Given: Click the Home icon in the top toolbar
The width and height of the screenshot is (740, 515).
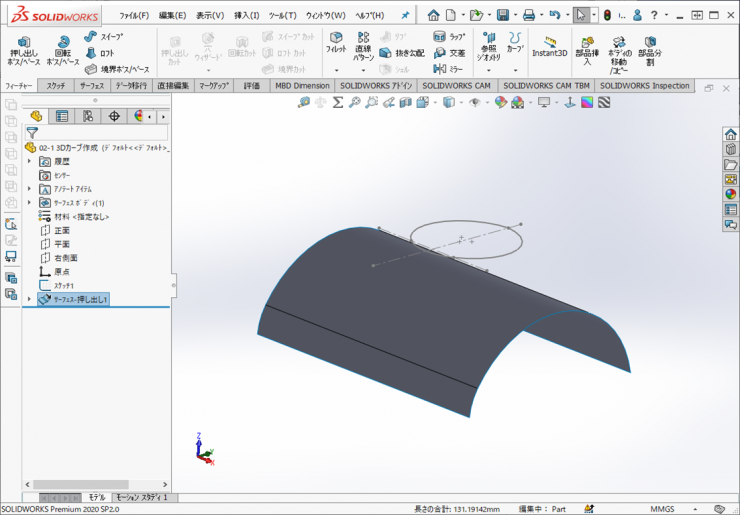Looking at the screenshot, I should tap(433, 15).
